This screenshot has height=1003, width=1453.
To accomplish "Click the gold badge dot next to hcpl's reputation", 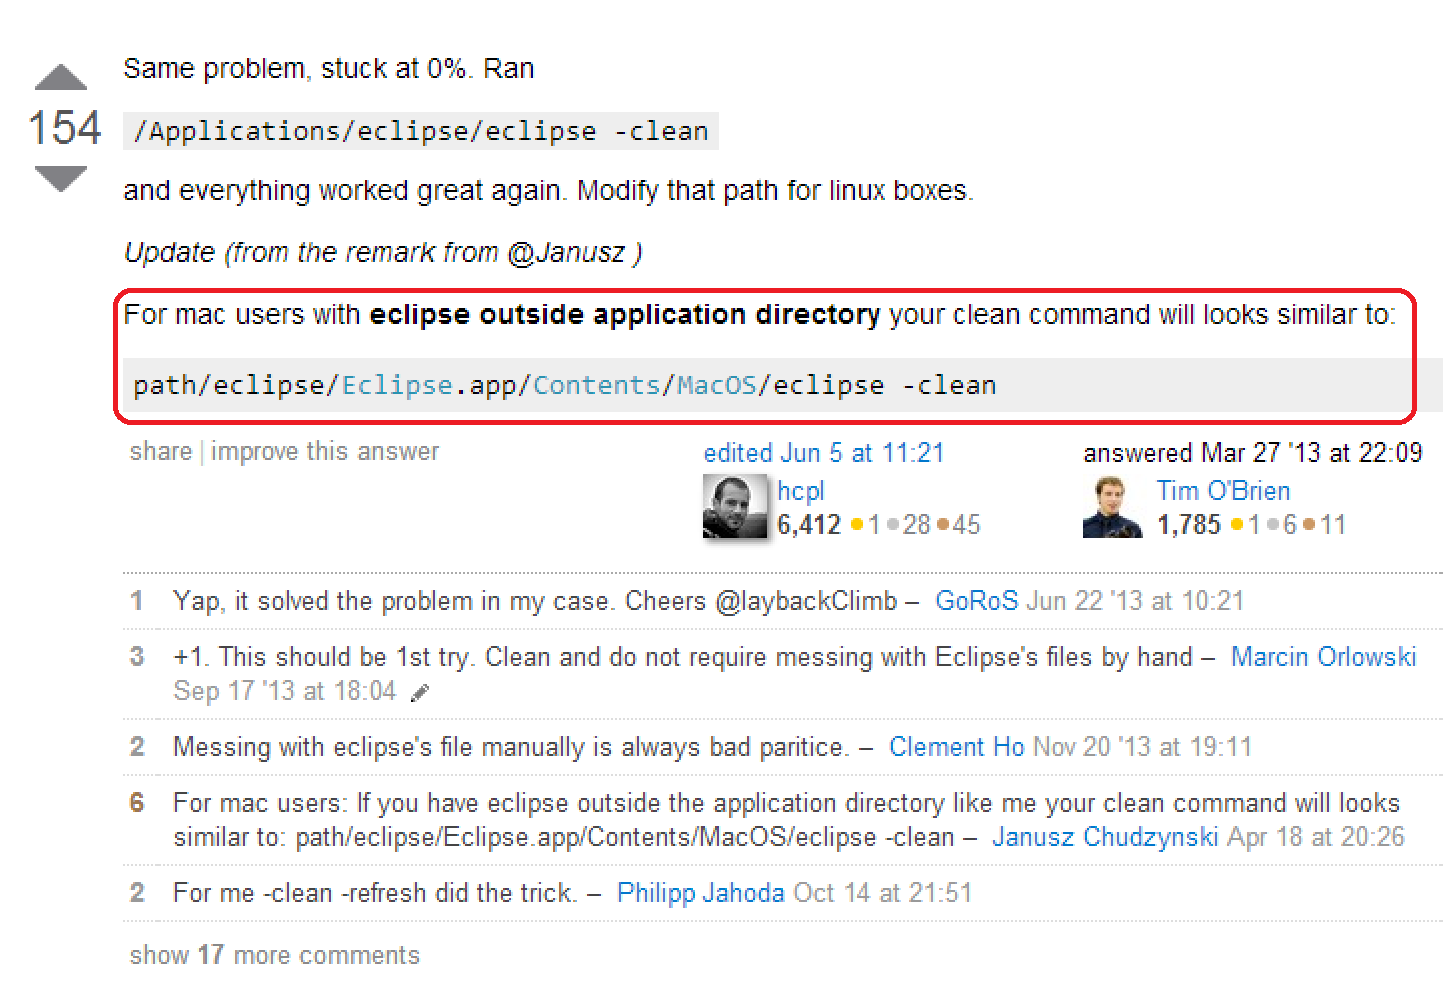I will click(858, 524).
